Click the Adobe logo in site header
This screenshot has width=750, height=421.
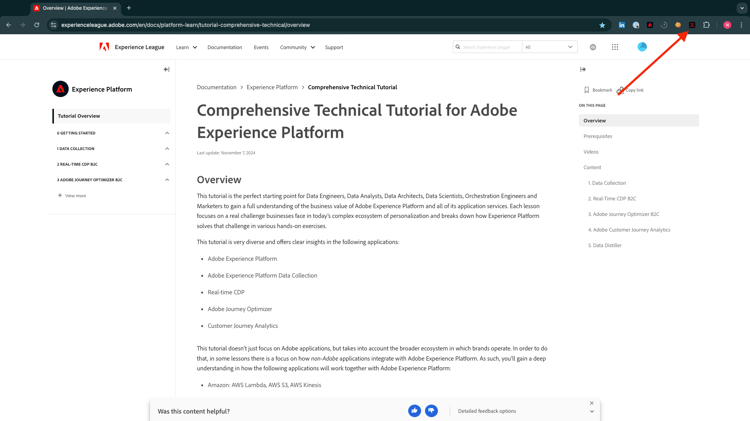pyautogui.click(x=104, y=46)
